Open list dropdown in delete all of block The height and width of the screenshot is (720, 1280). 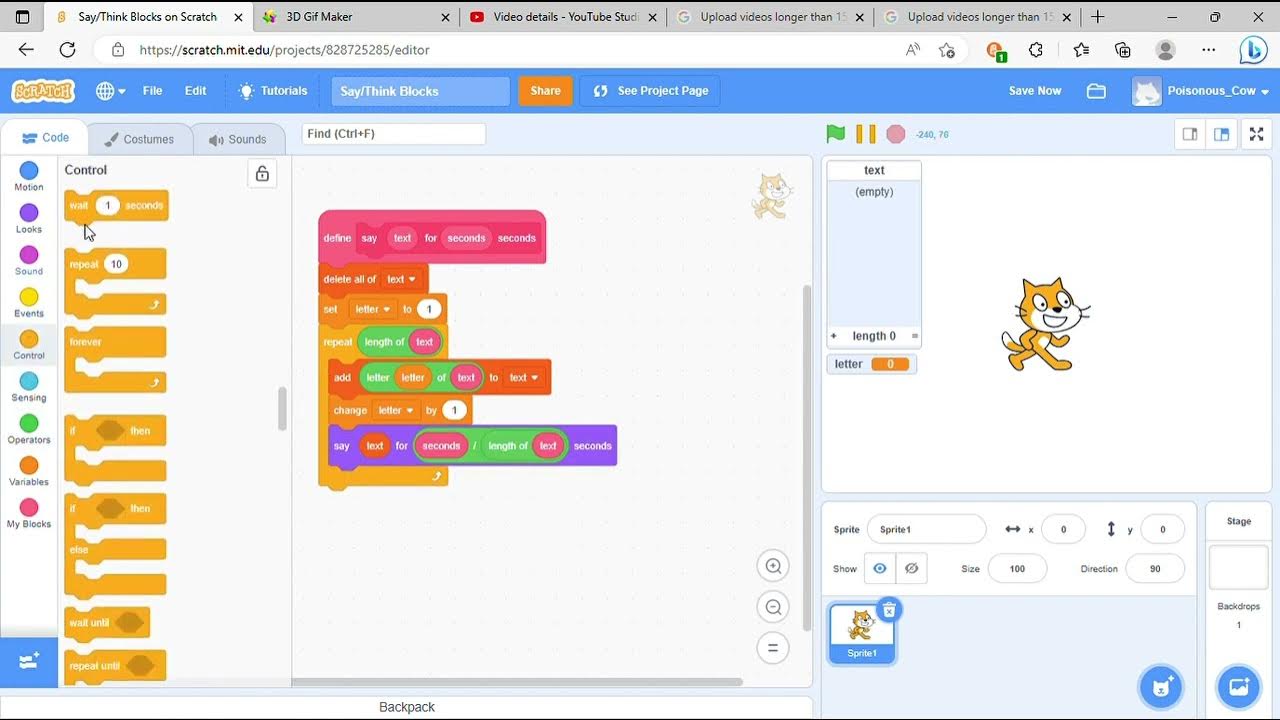click(x=402, y=279)
